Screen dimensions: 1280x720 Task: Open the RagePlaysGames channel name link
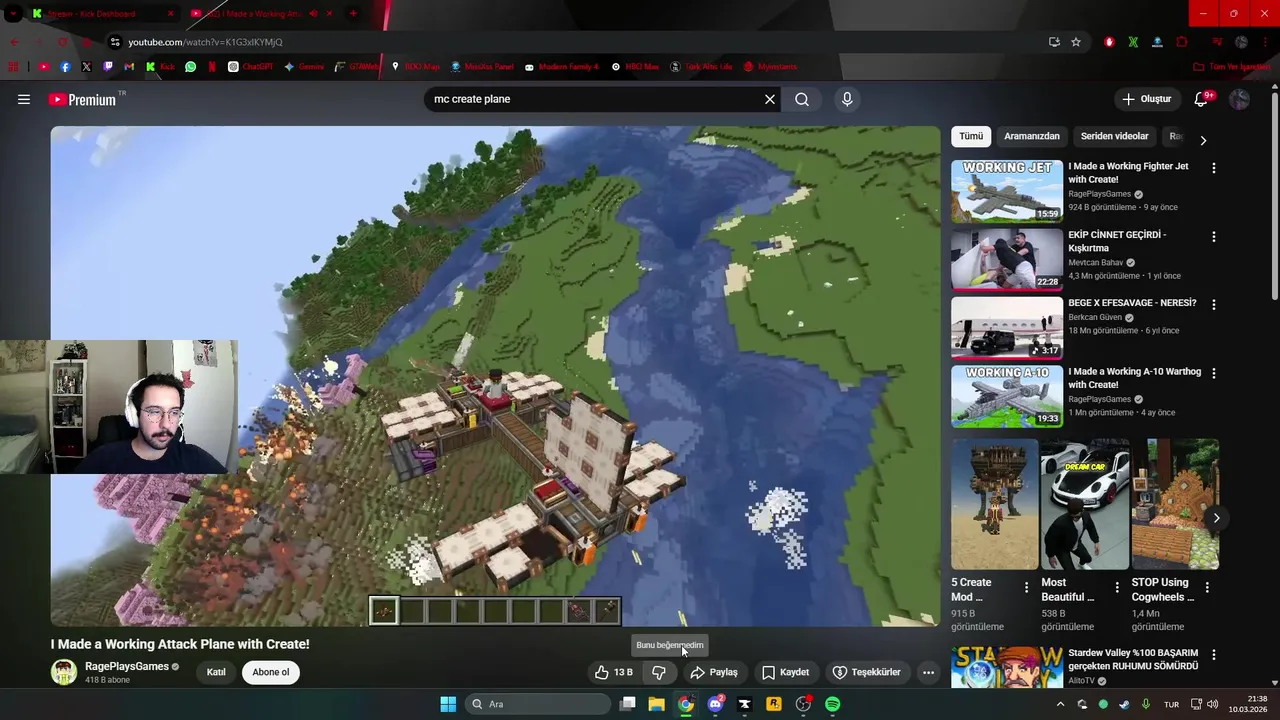pyautogui.click(x=126, y=666)
